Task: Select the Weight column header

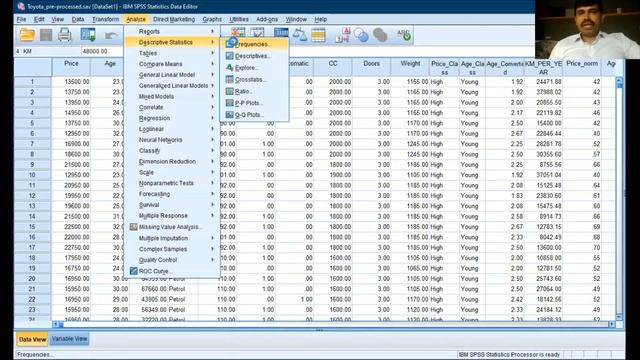Action: click(x=410, y=67)
